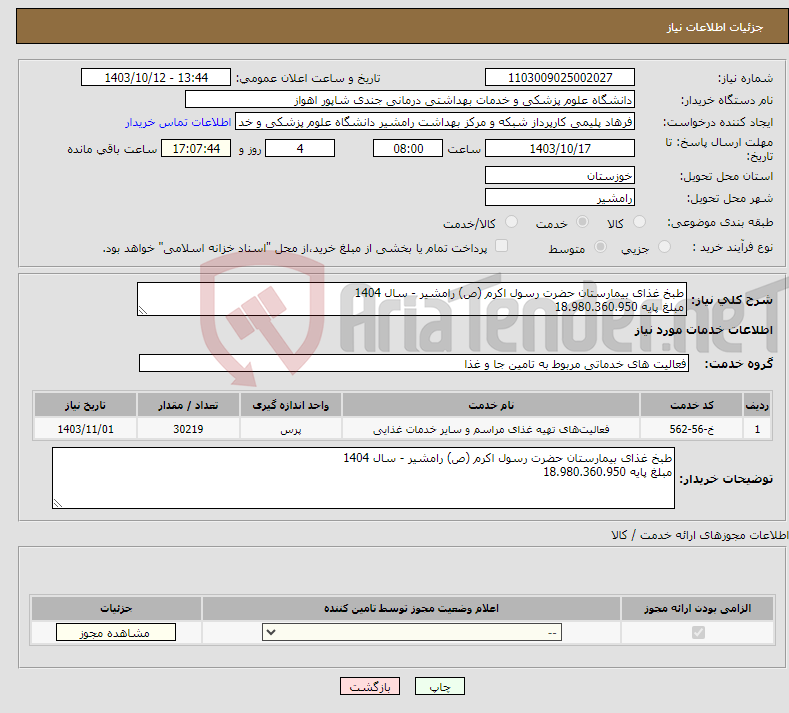Viewport: 789px width, 713px height.
Task: Click the اطلاعات مجوزهای ارائه خدمت / کالا heading
Action: click(x=699, y=535)
